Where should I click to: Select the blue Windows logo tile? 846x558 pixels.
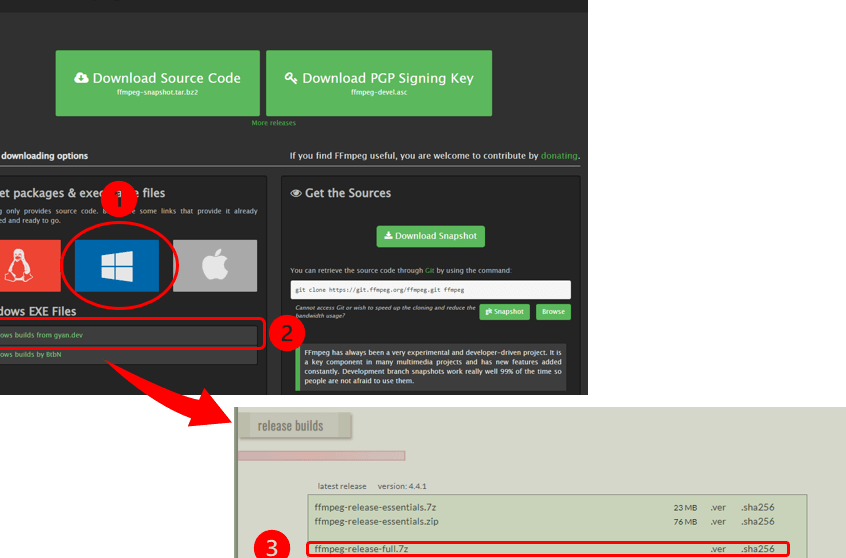117,265
